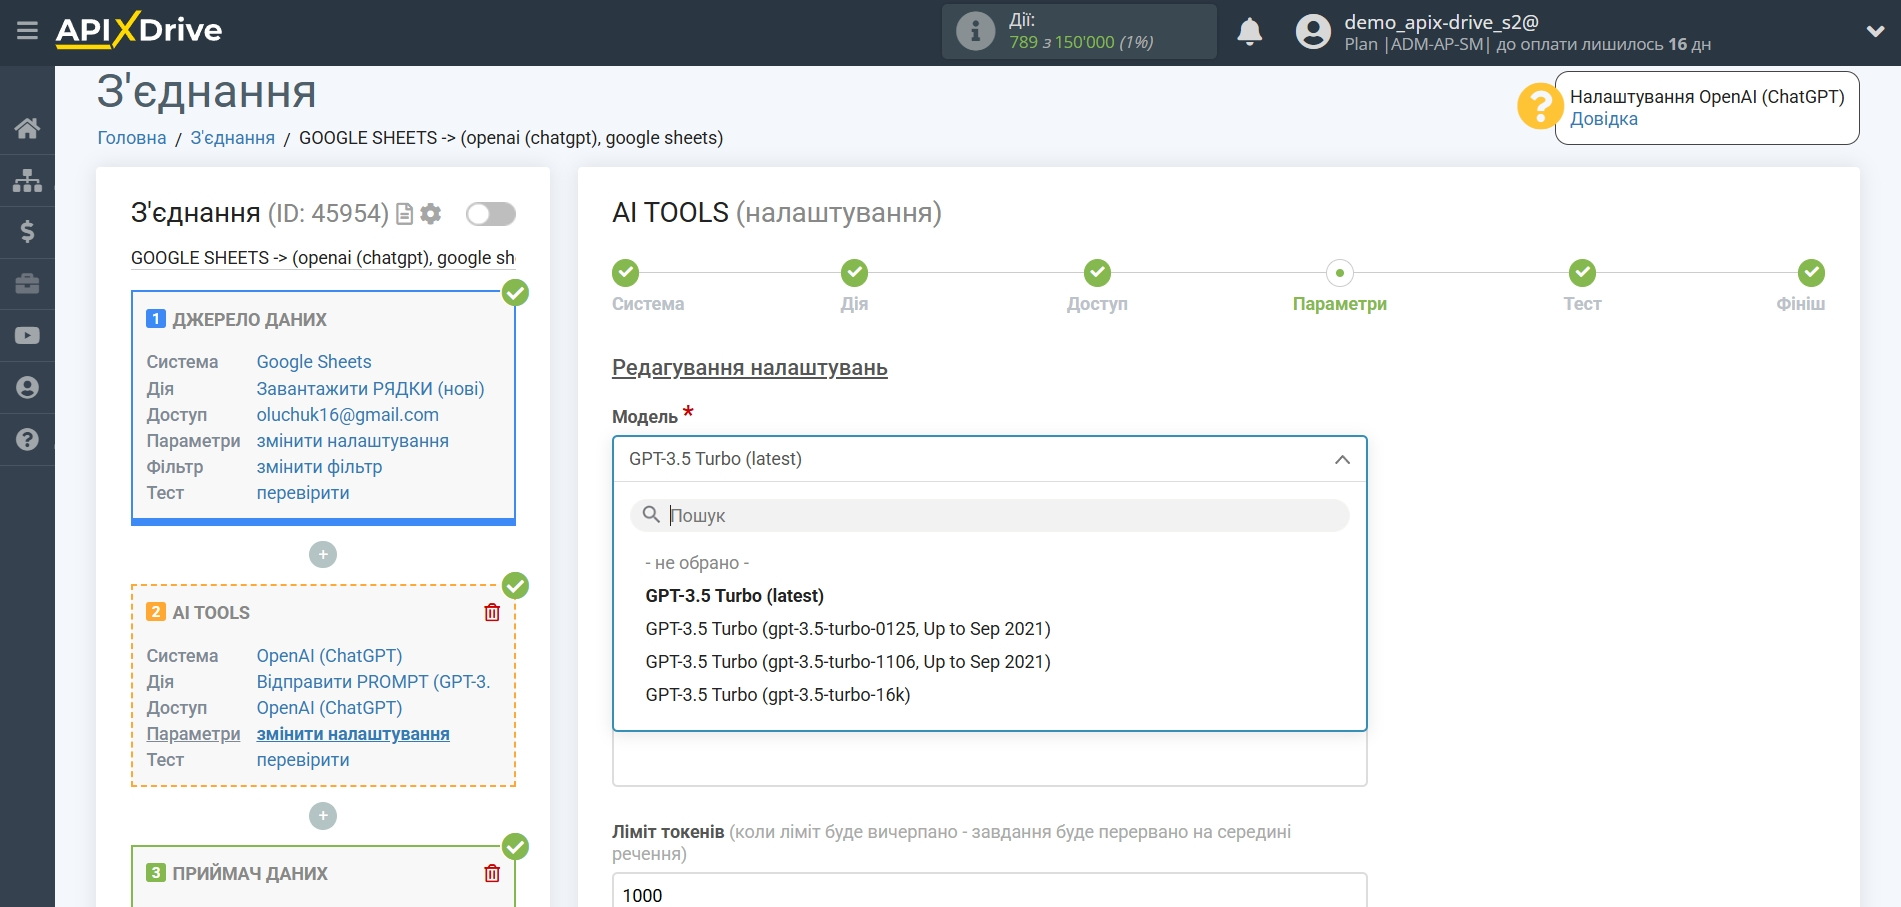
Task: Open Завантажити РЯДКИ (нові) action link
Action: coord(370,389)
